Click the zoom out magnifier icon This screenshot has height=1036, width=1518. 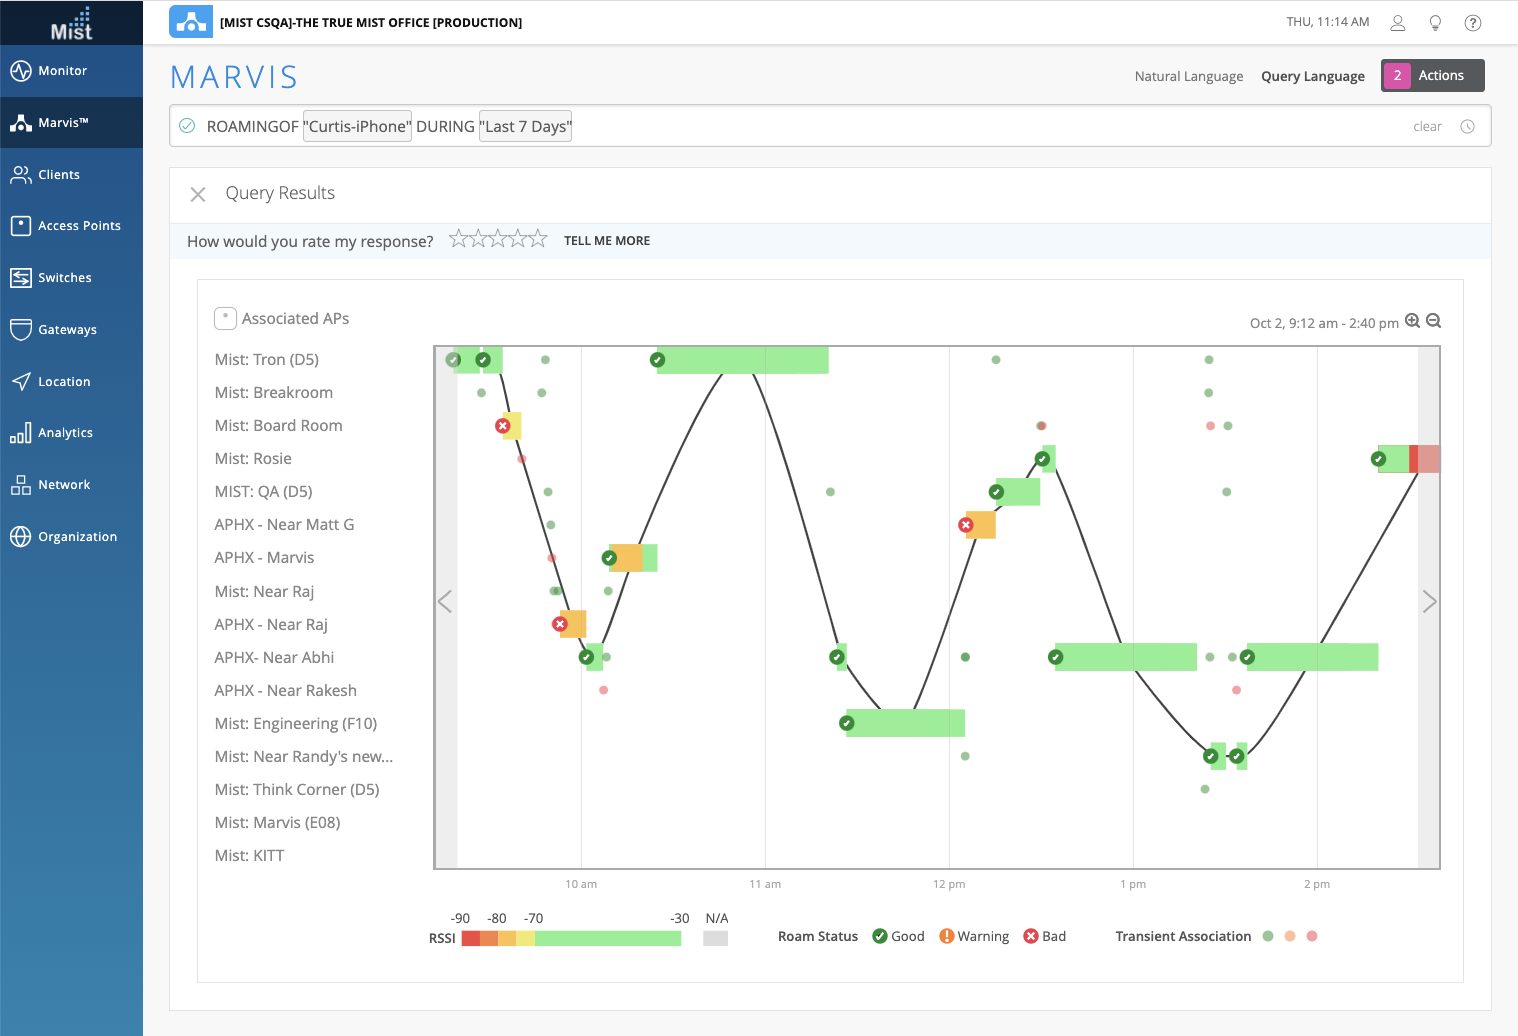click(x=1433, y=321)
